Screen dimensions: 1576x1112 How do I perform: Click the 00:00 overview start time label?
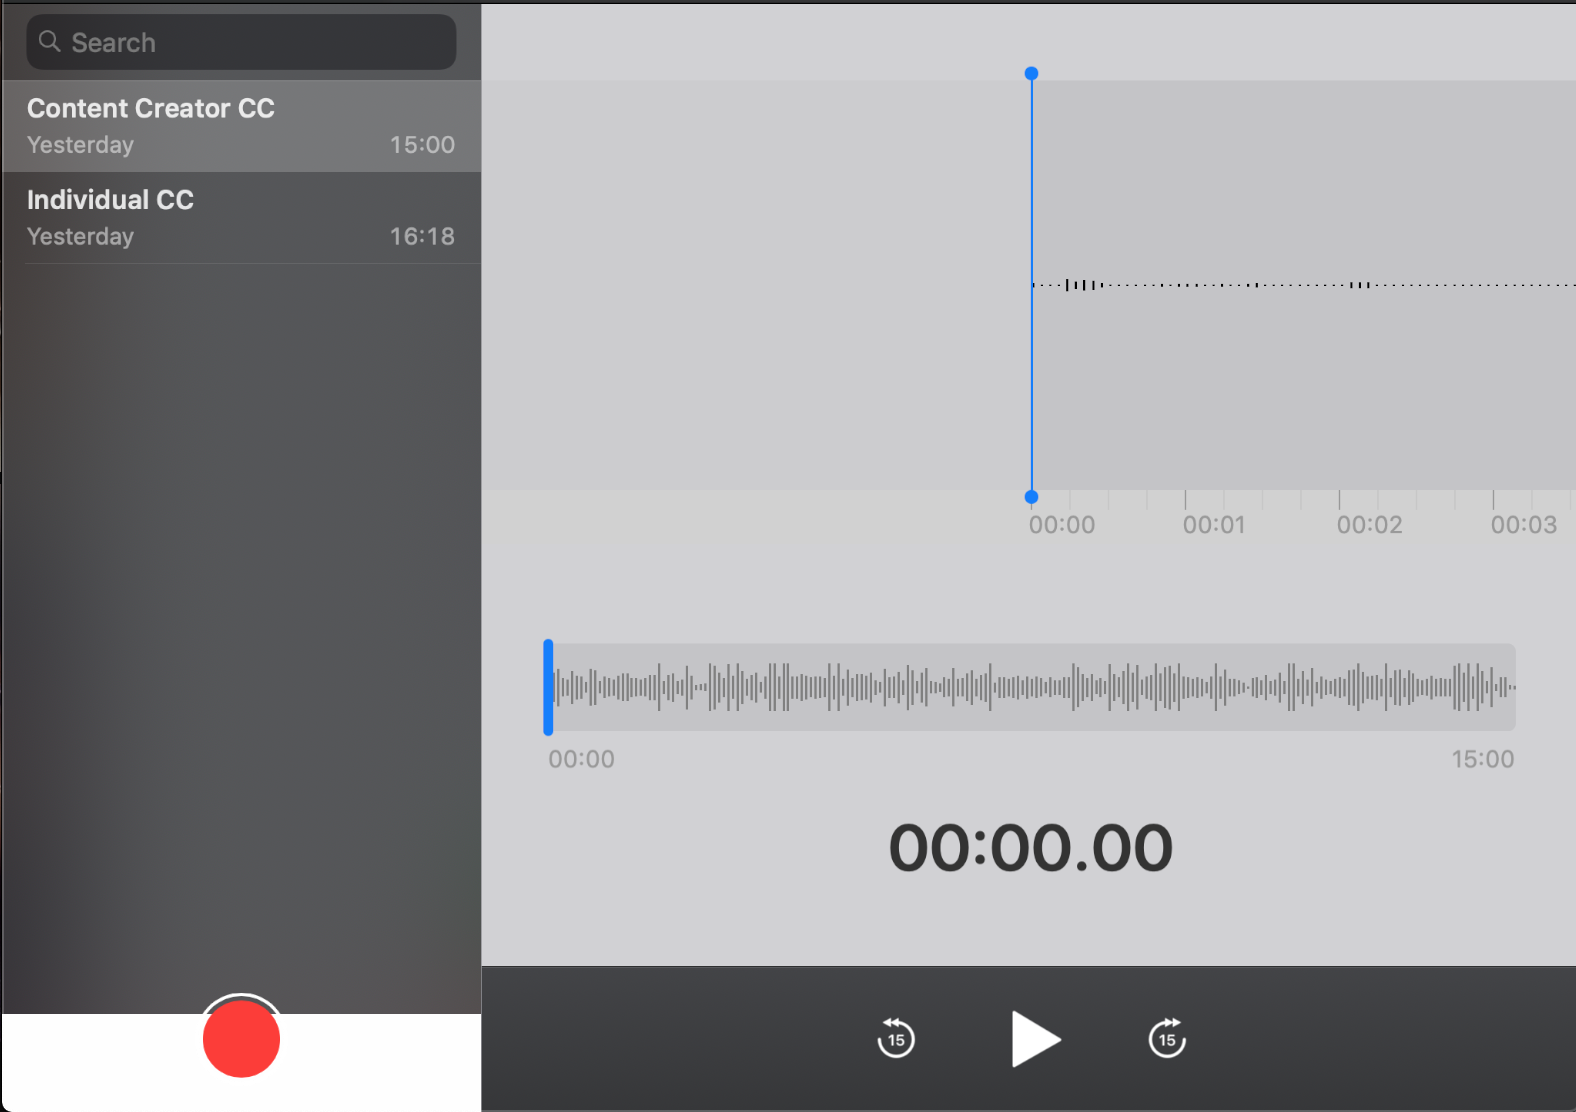pyautogui.click(x=581, y=759)
